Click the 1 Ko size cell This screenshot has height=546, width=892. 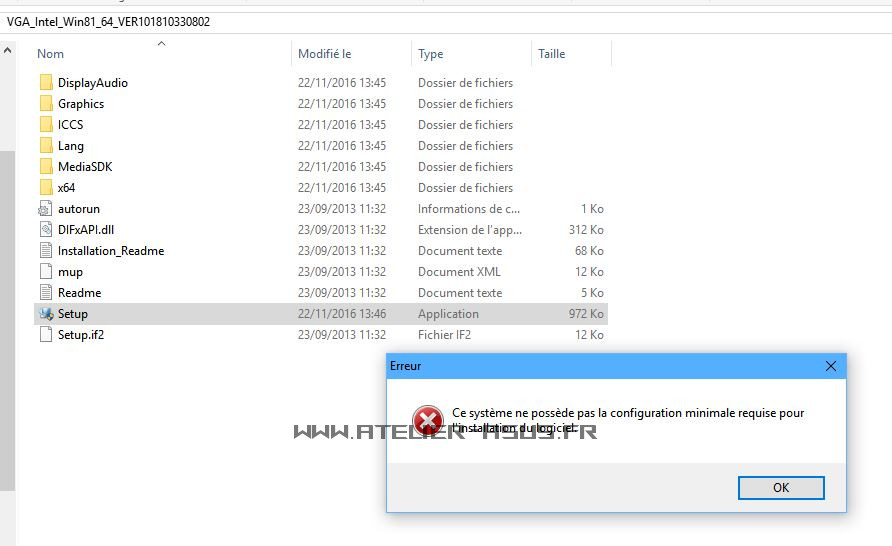tap(592, 209)
